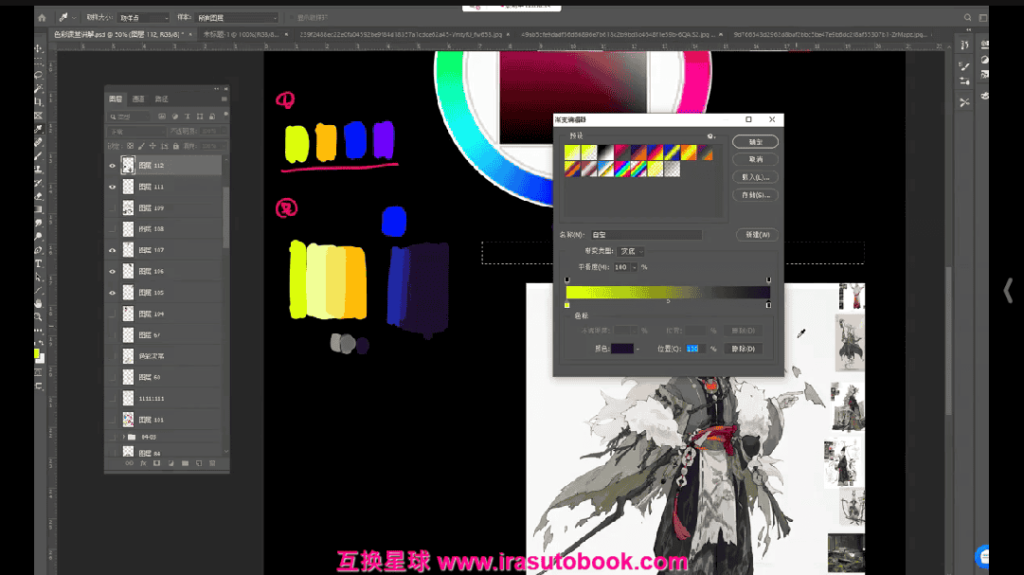
Task: Click the active 删除(D) delete stop button
Action: pyautogui.click(x=743, y=349)
